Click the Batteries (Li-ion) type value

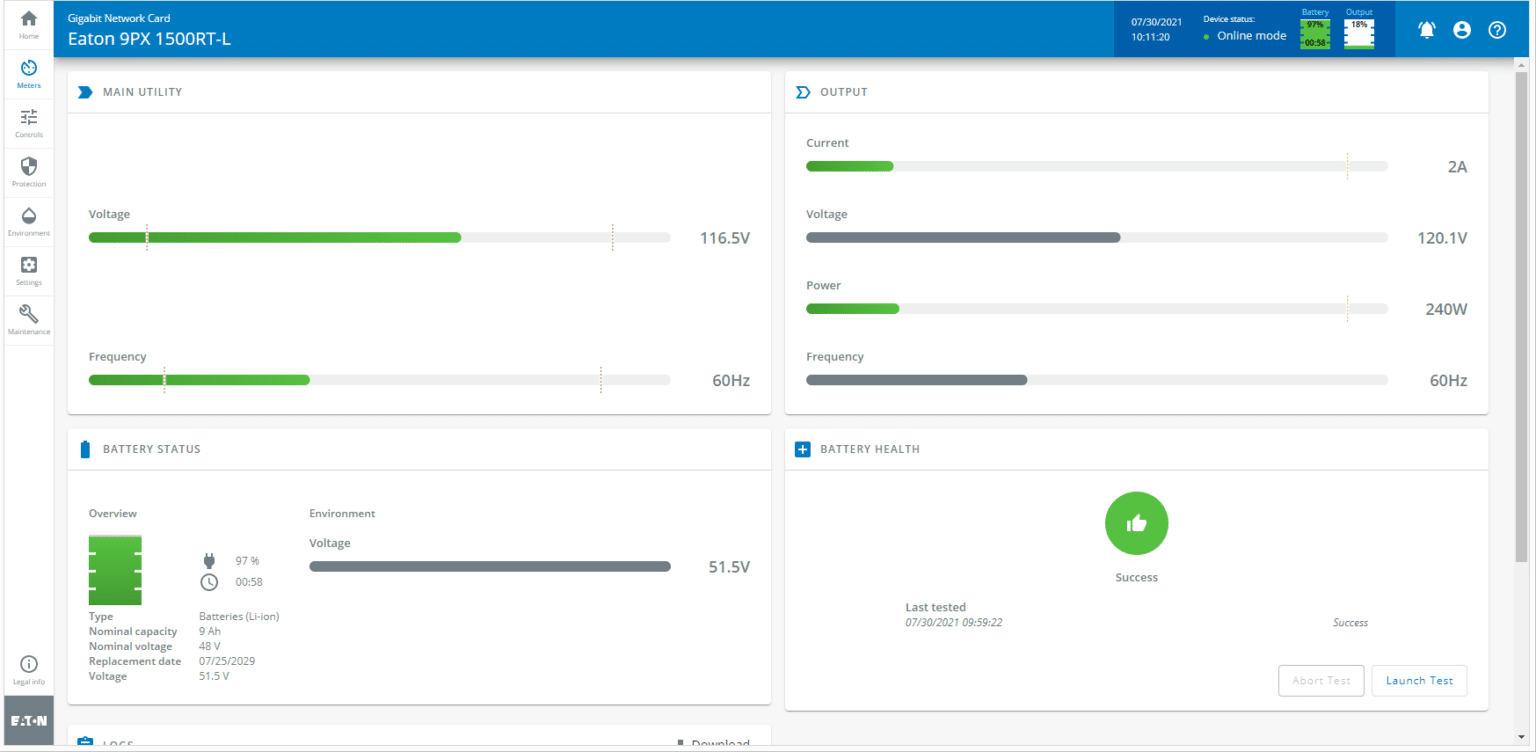[x=239, y=616]
